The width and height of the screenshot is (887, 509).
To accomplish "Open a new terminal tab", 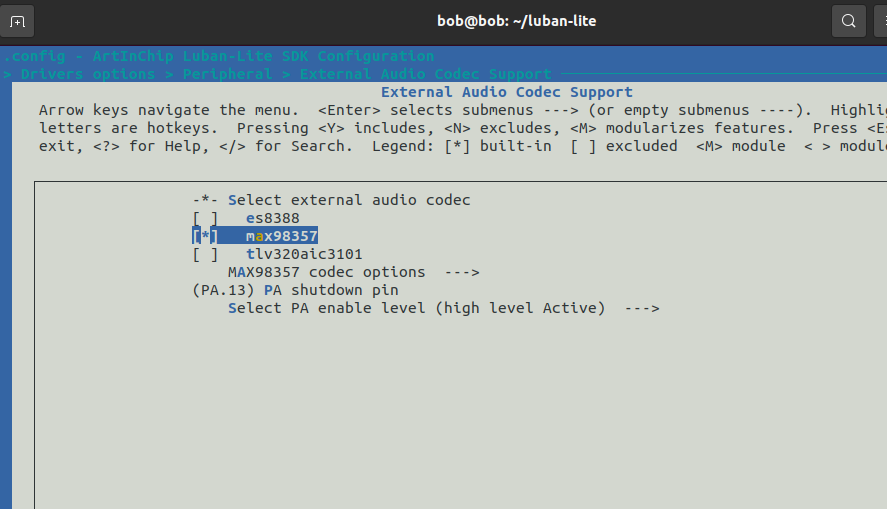I will [x=17, y=21].
